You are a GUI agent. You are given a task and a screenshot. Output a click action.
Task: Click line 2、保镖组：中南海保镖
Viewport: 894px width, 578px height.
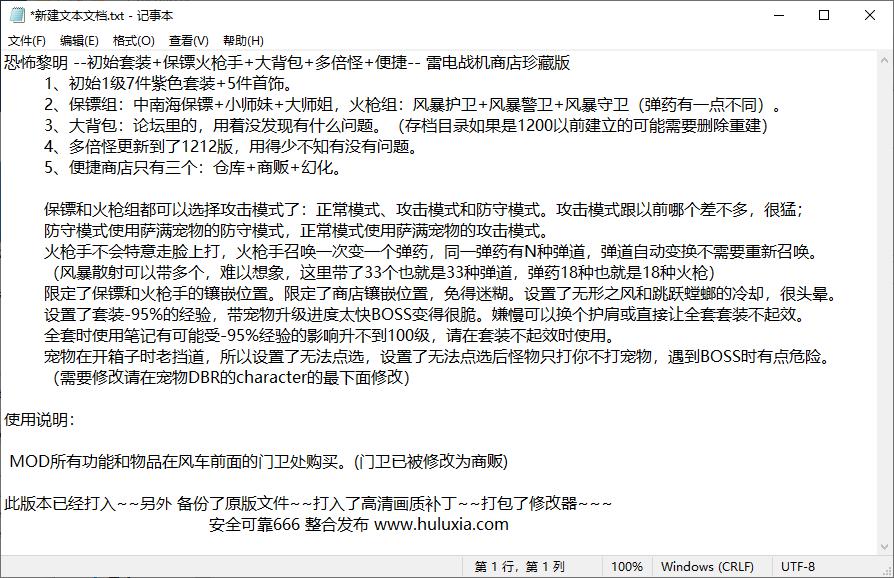tap(413, 105)
